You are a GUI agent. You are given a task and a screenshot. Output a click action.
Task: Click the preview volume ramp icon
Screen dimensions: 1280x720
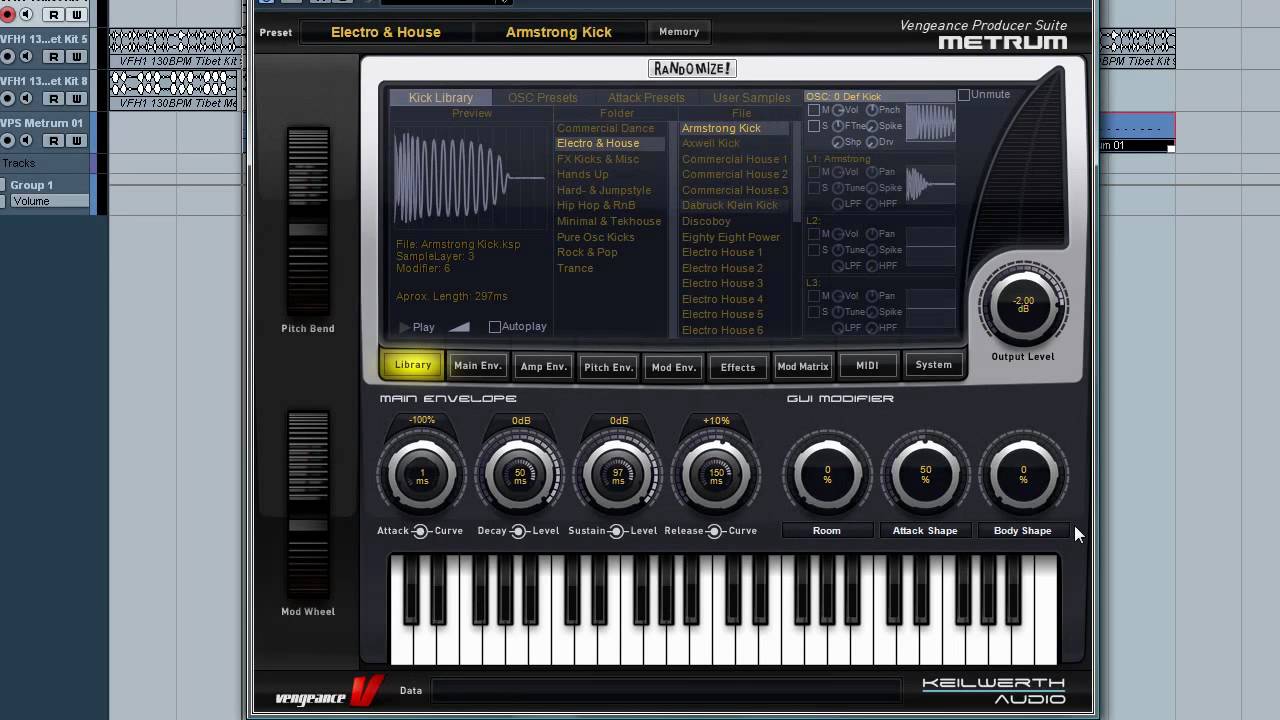click(x=459, y=327)
